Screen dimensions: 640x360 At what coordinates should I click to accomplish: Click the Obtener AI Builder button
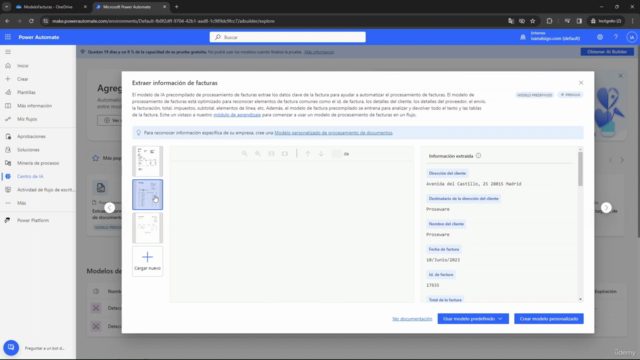[607, 52]
